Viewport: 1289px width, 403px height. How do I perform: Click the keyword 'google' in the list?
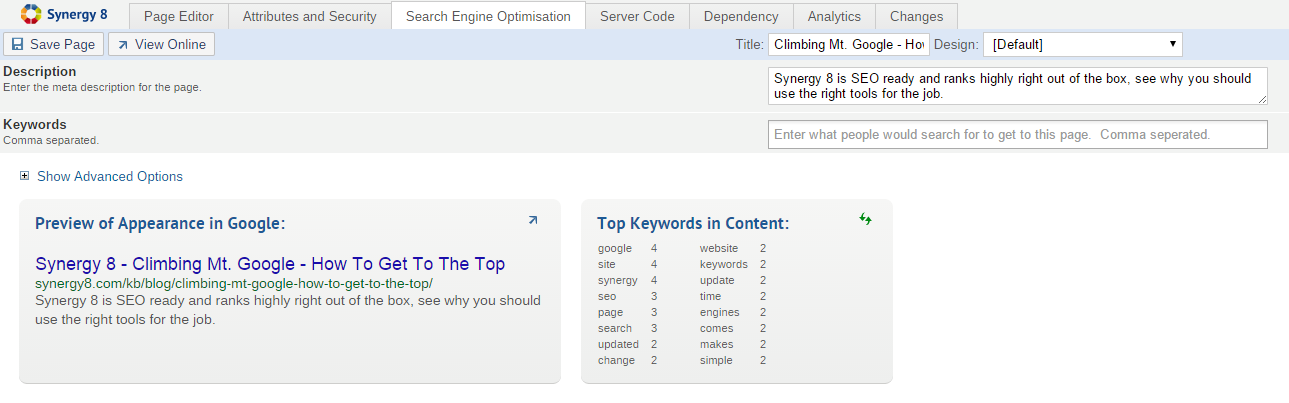coord(615,248)
